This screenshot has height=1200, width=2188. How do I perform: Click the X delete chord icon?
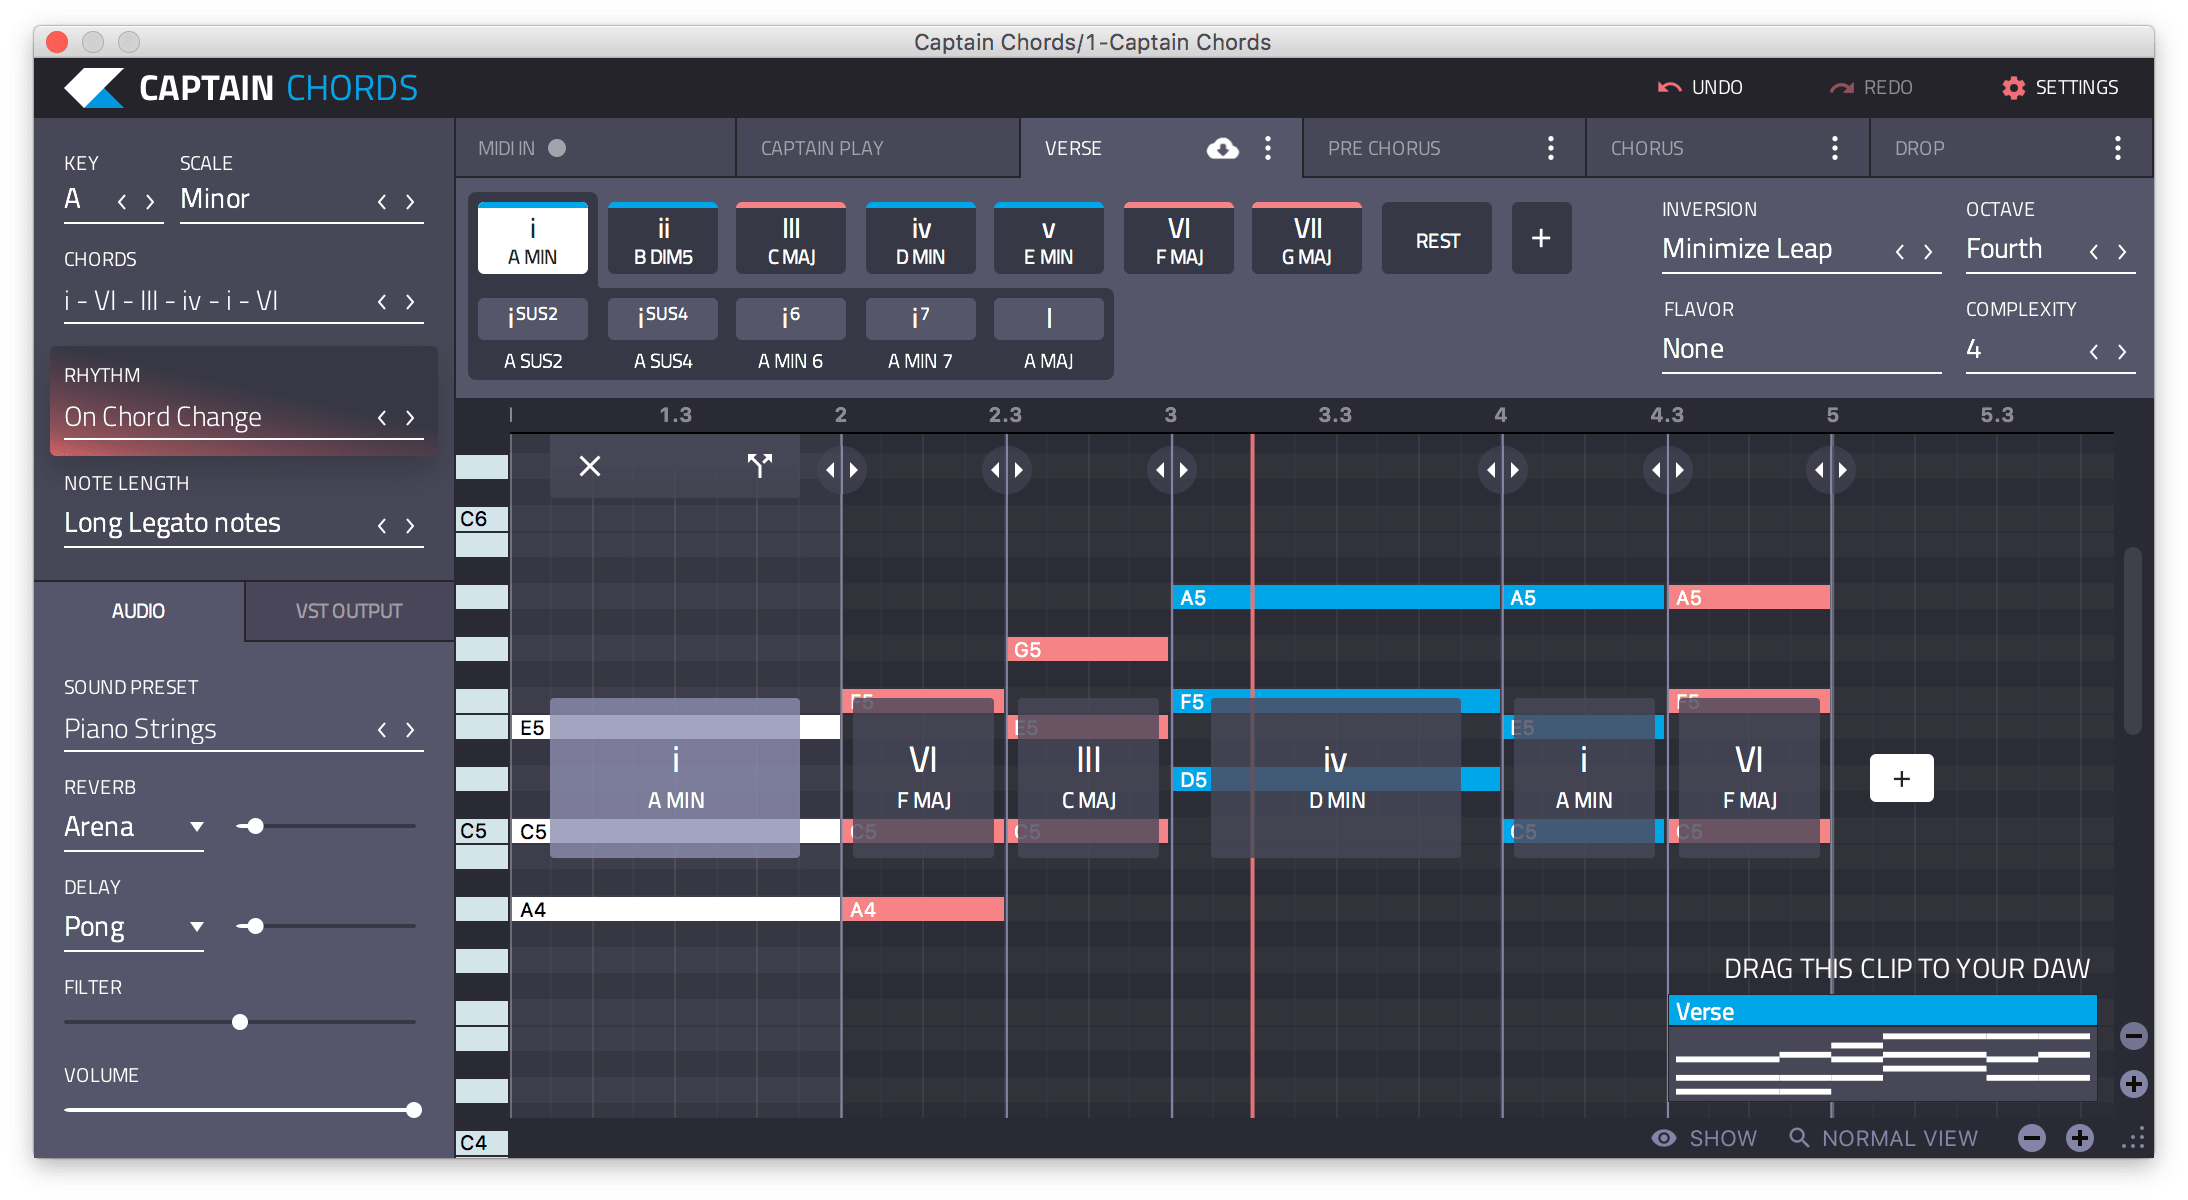click(x=589, y=463)
